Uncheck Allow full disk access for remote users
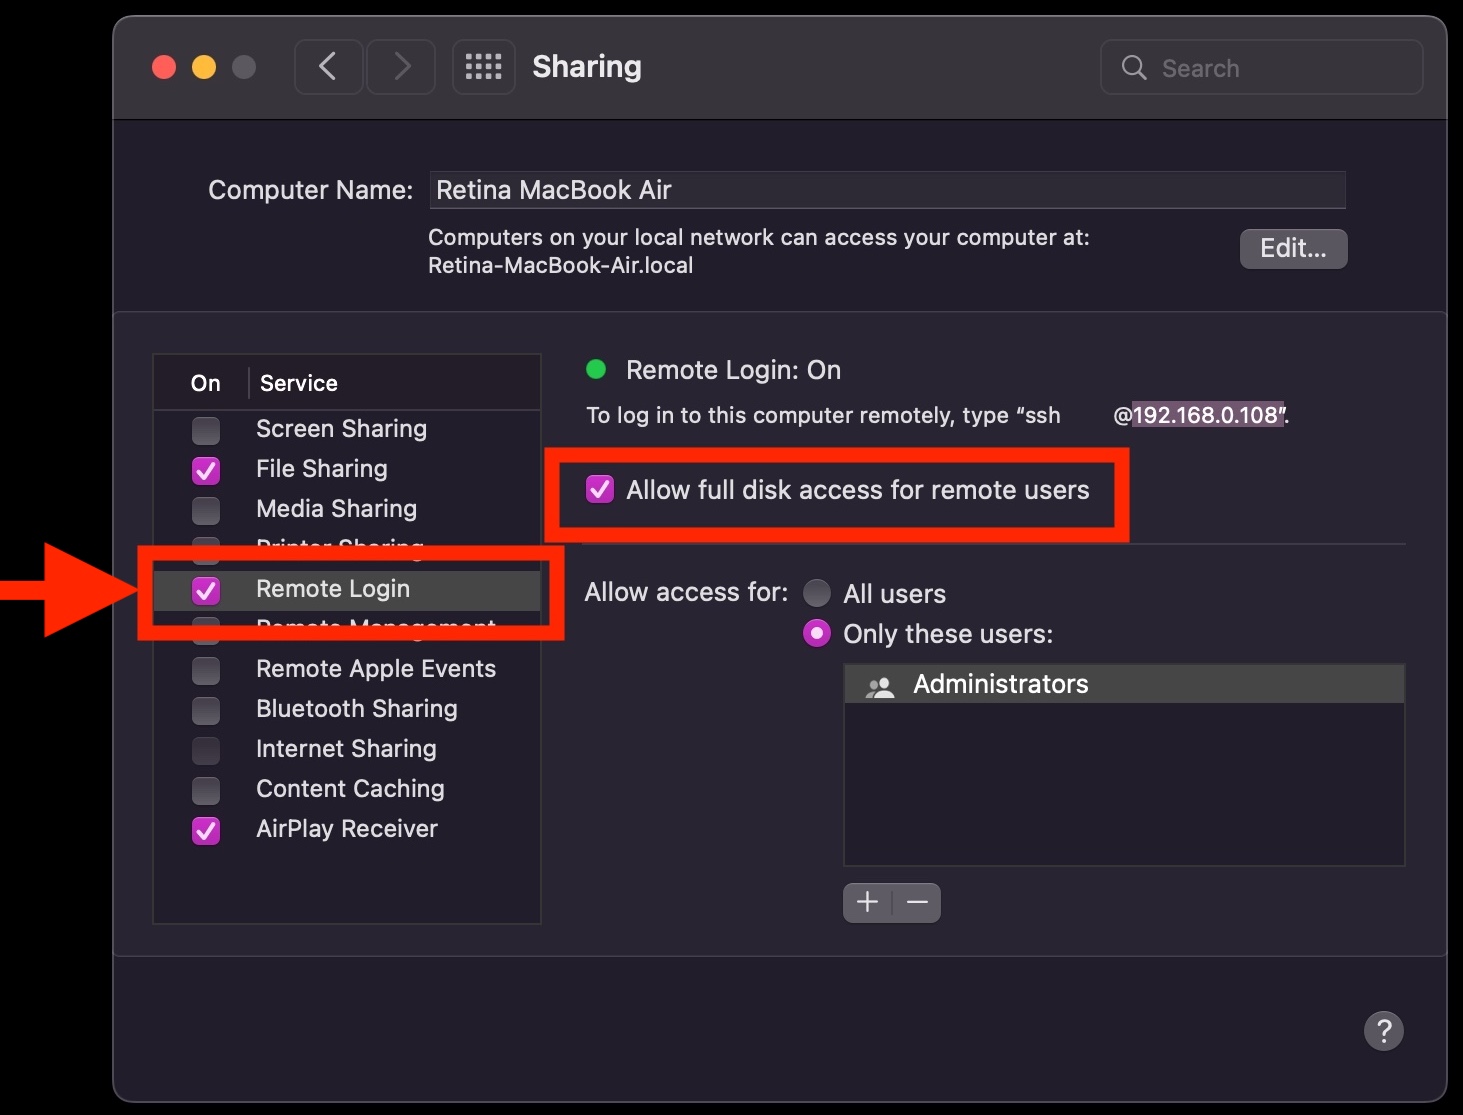The image size is (1463, 1115). click(600, 489)
